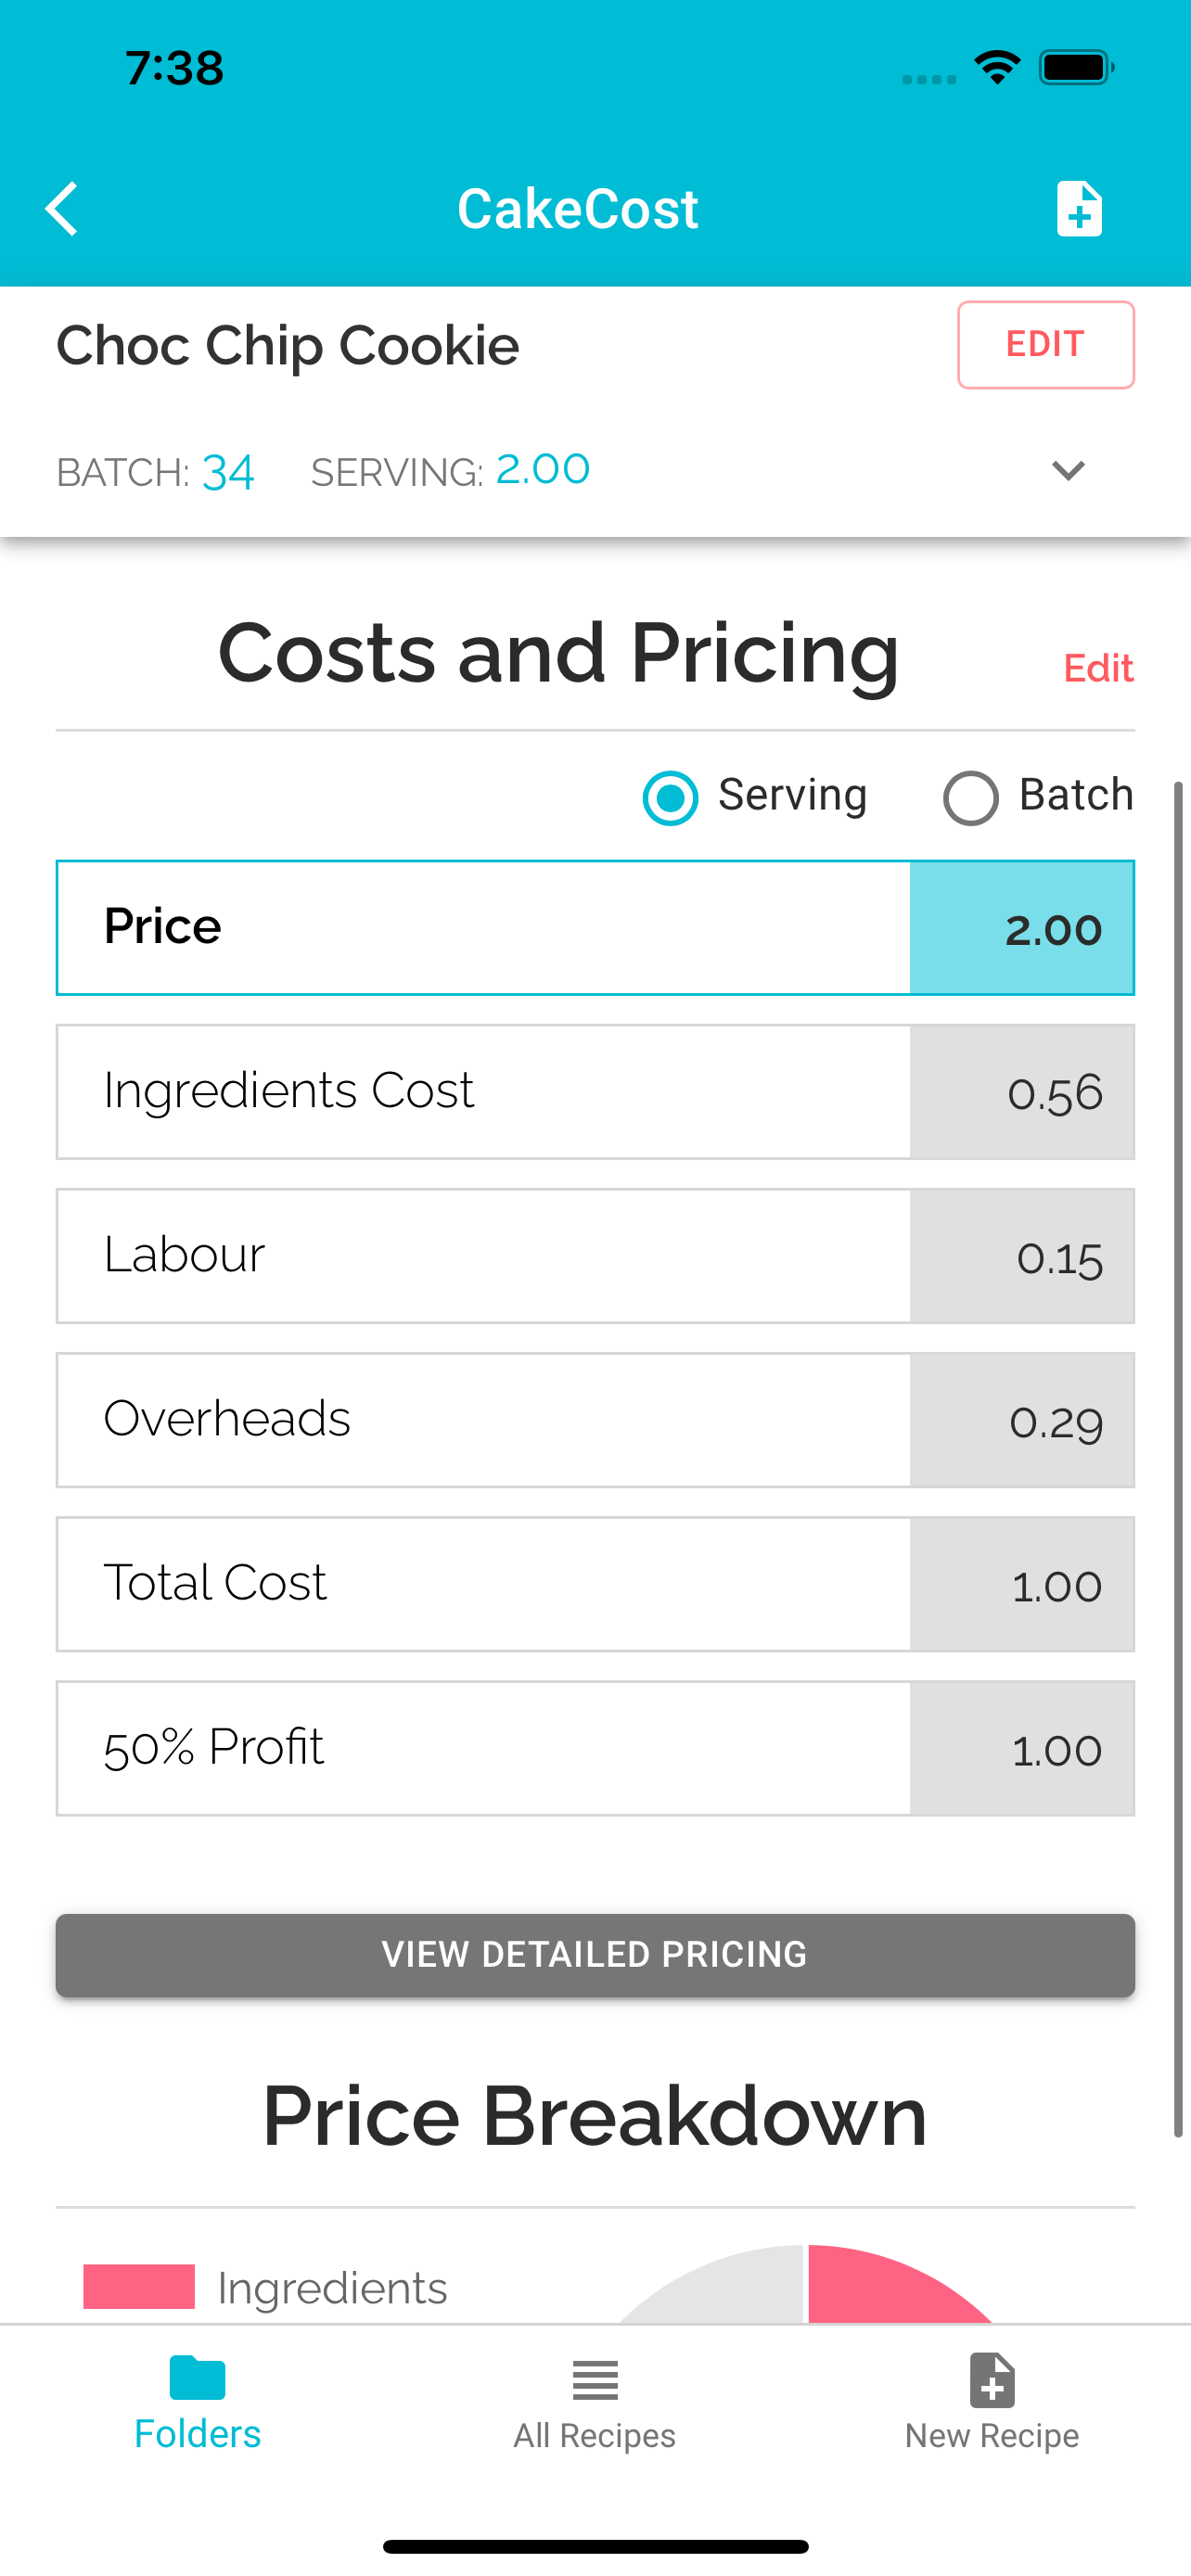Viewport: 1191px width, 2576px height.
Task: Tap the battery status icon
Action: 1077,68
